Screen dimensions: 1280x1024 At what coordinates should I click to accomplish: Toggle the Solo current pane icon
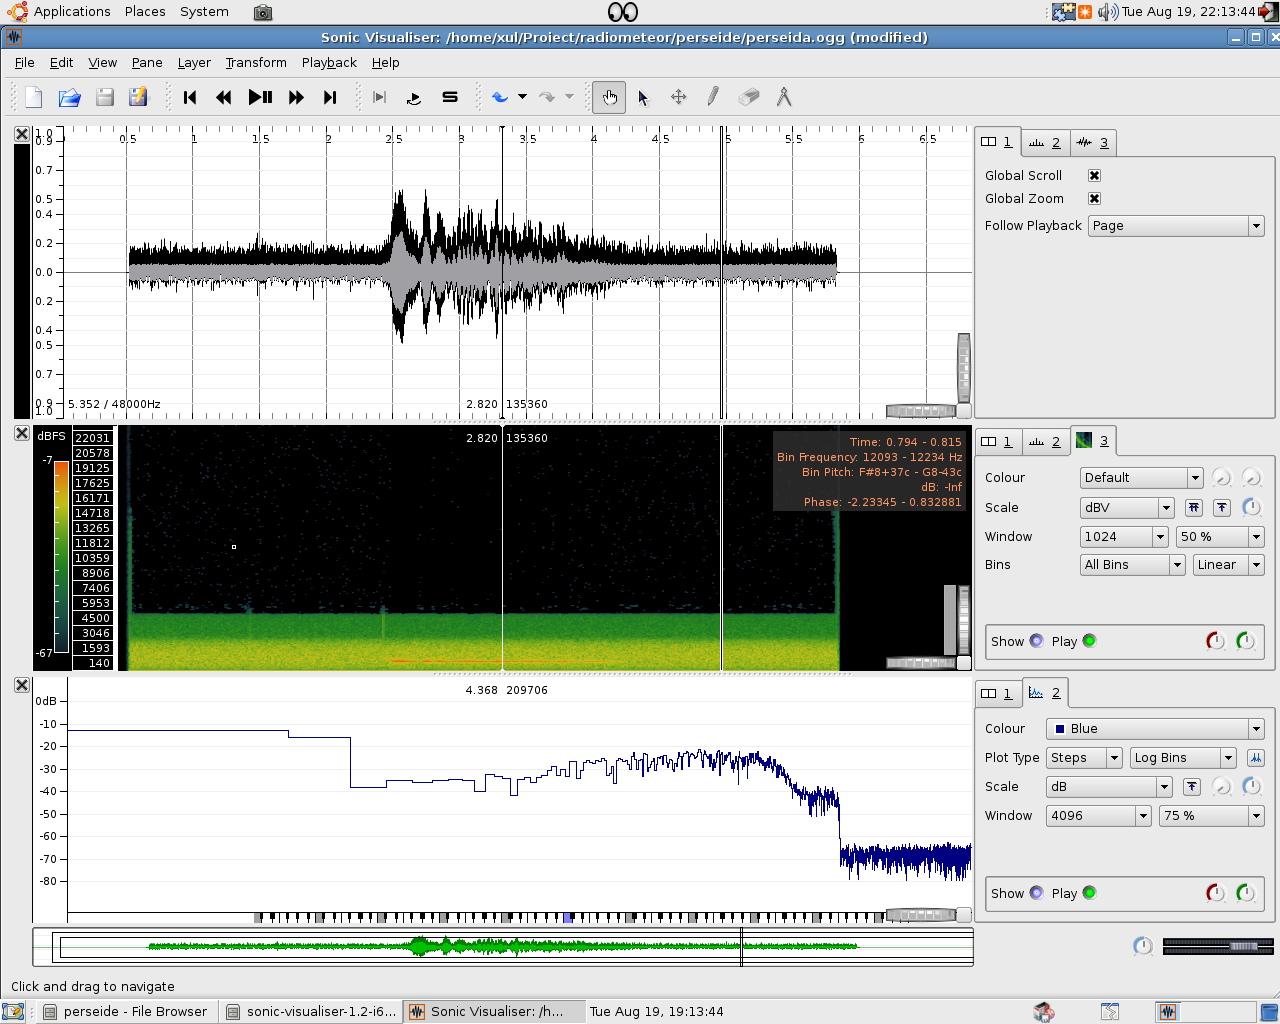tap(450, 97)
